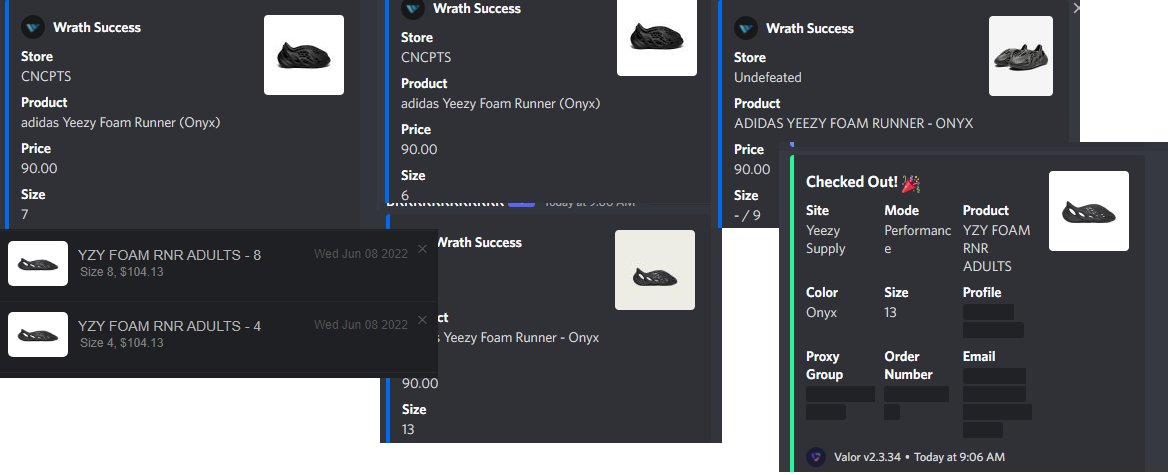The width and height of the screenshot is (1168, 475).
Task: Click the size value 7 in the first CNCPTS card
Action: pos(25,214)
